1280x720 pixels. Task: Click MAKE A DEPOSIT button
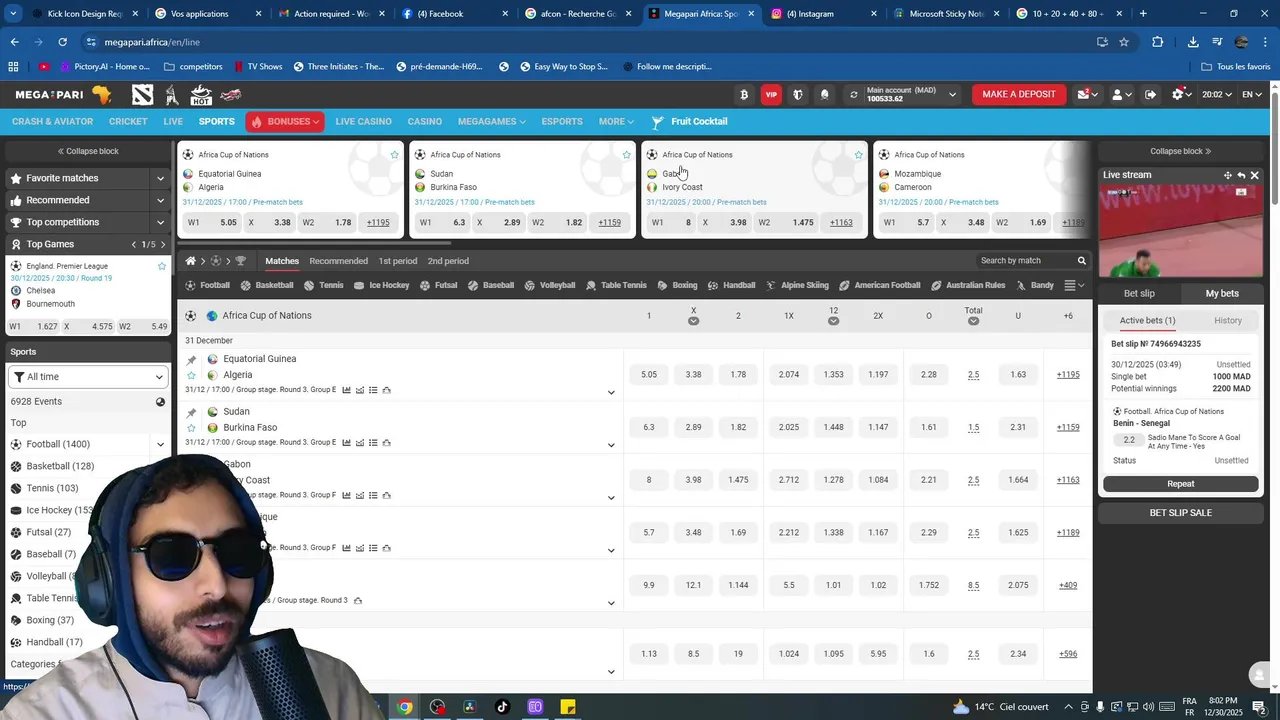coord(1019,95)
